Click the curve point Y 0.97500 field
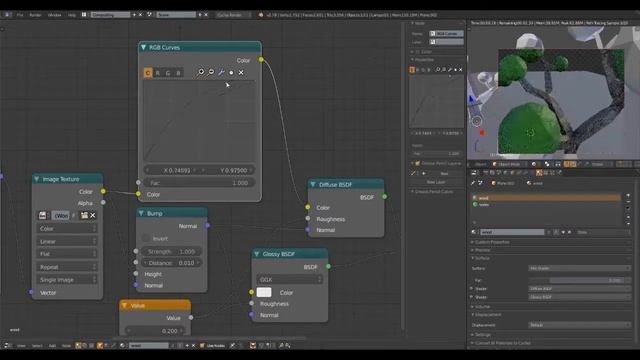This screenshot has width=640, height=360. (228, 170)
